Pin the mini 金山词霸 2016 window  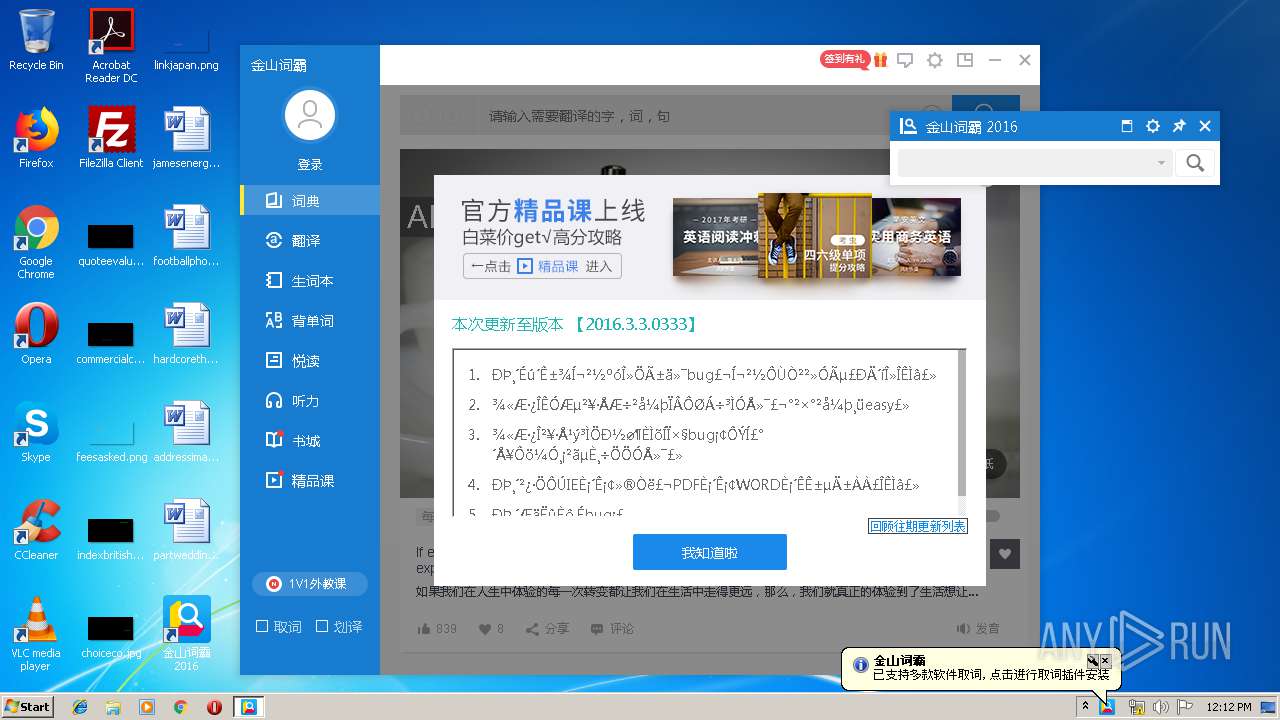click(x=1179, y=126)
